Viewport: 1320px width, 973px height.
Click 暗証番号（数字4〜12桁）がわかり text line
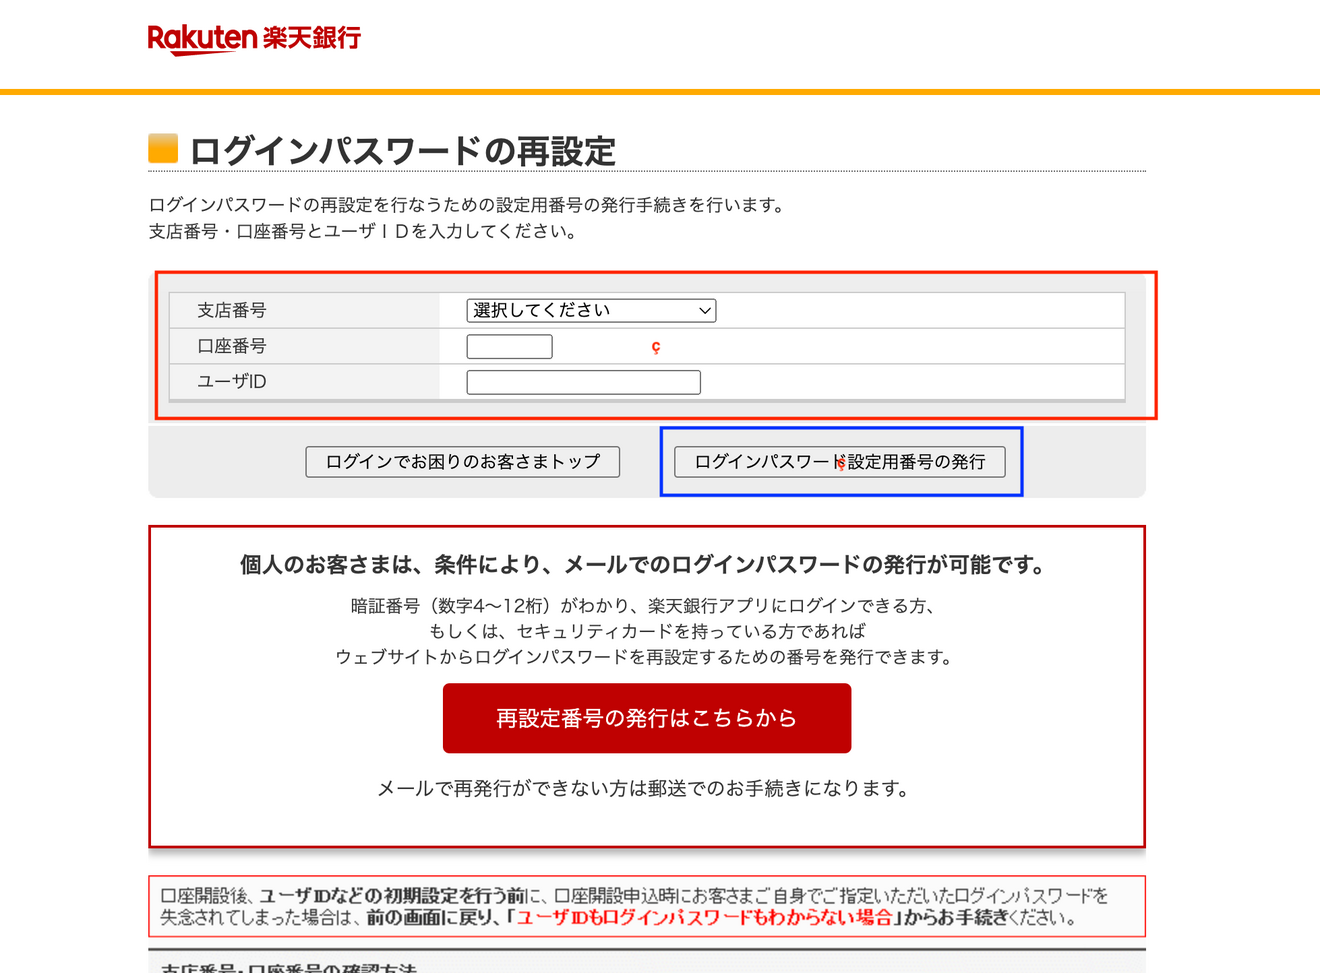point(644,605)
